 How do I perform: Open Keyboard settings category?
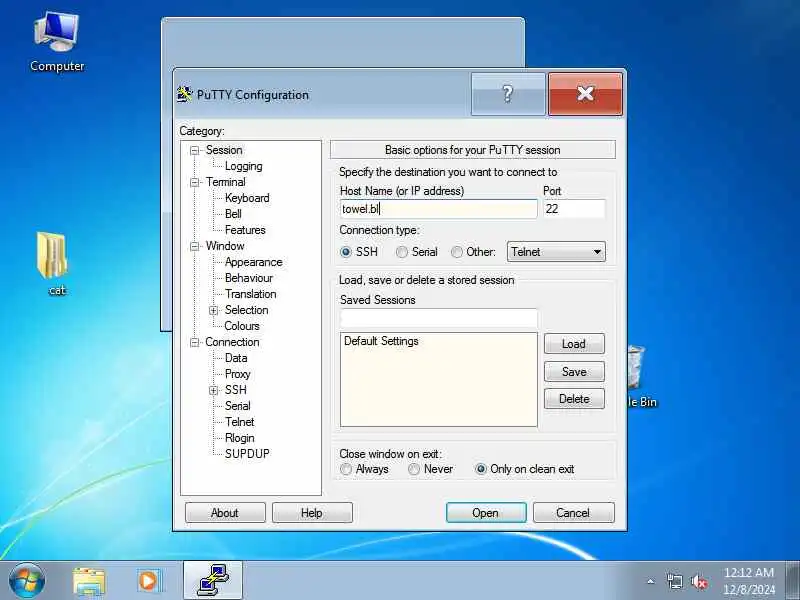click(x=247, y=198)
